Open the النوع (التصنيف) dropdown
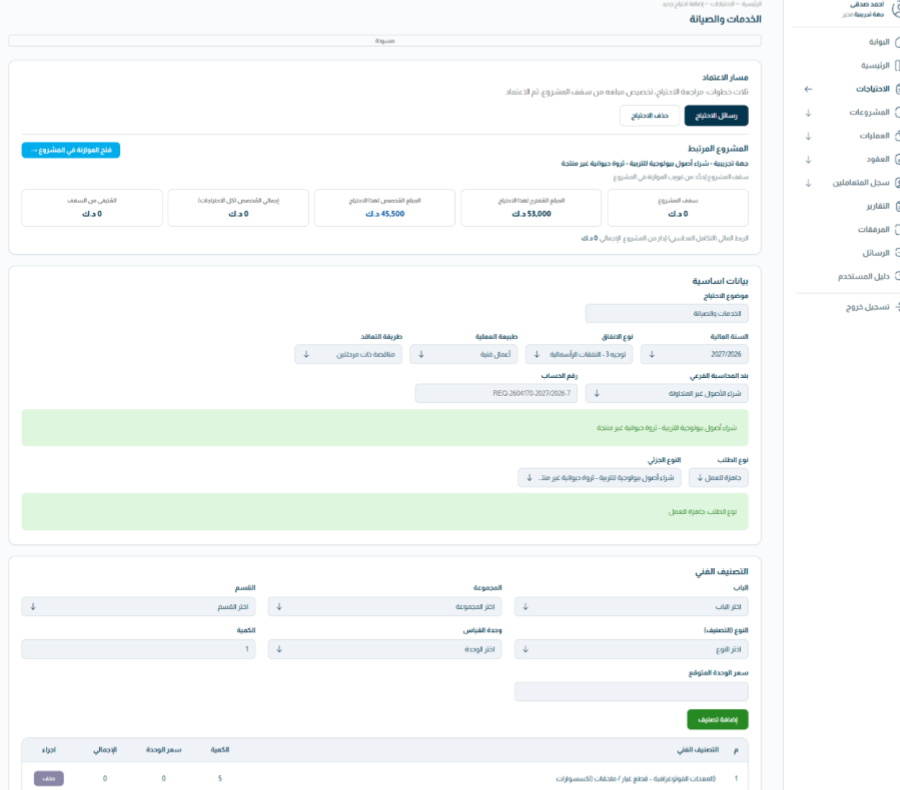 tap(631, 649)
